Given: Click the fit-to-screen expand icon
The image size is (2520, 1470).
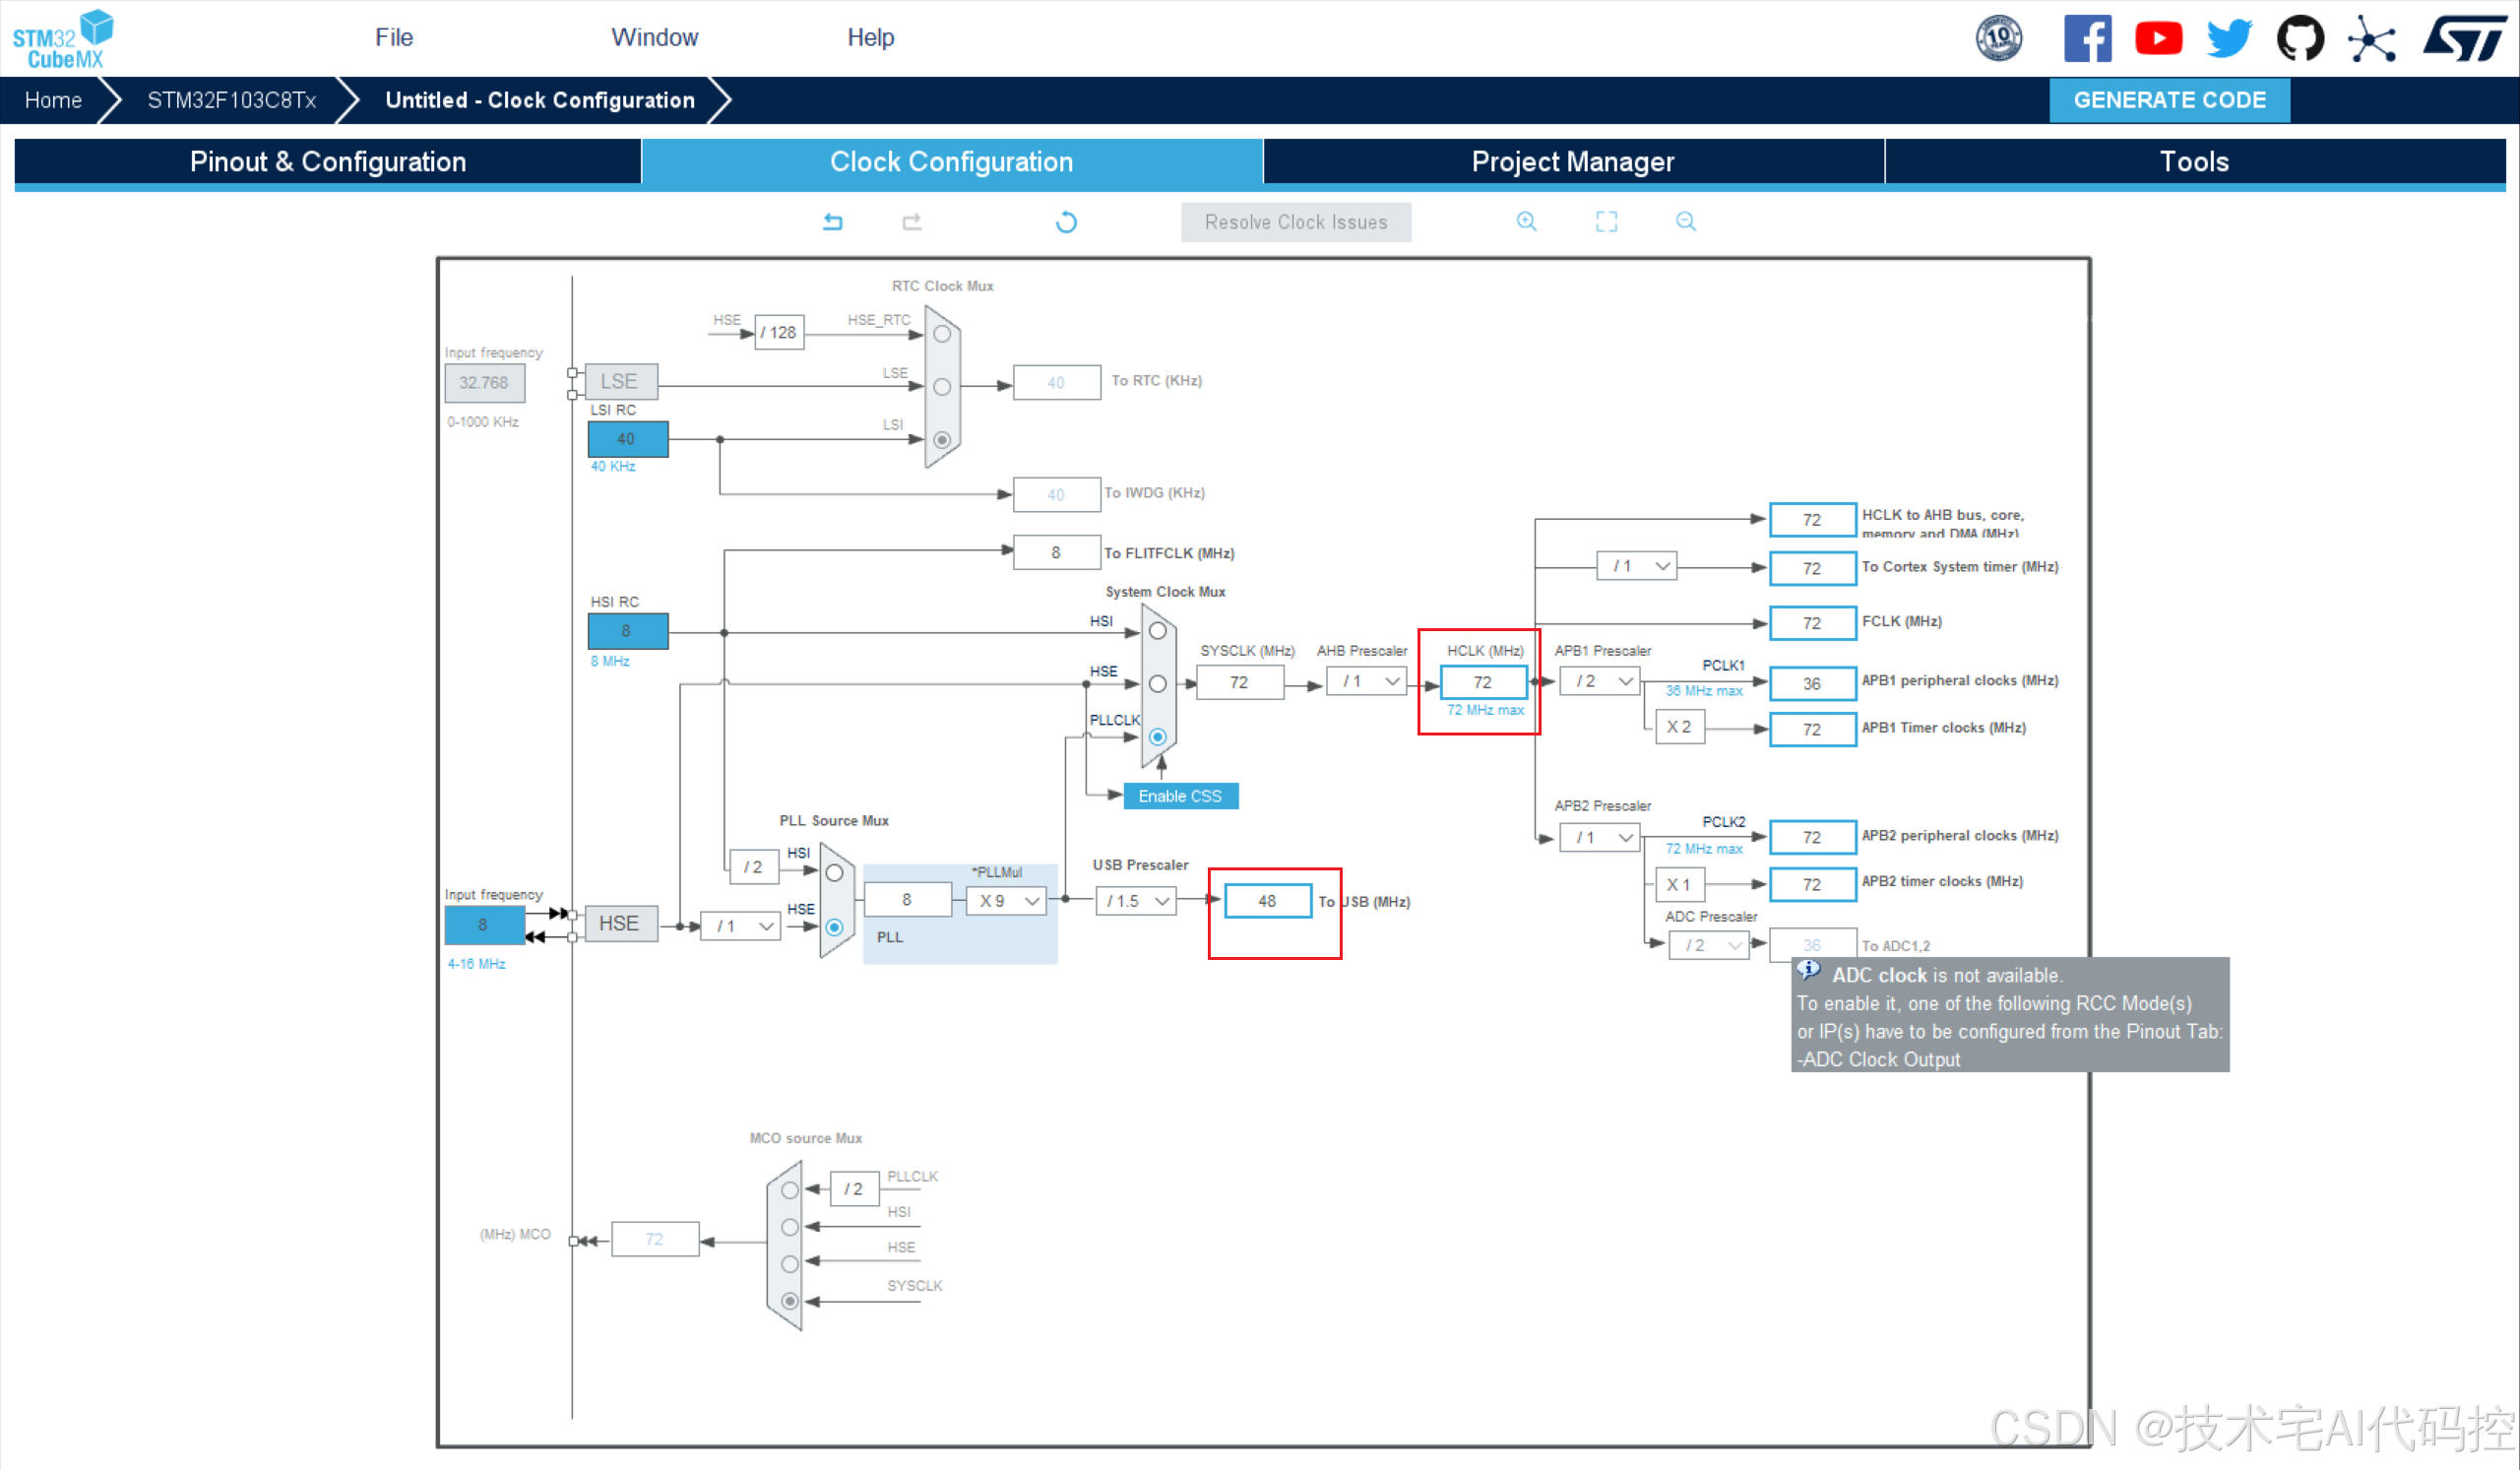Looking at the screenshot, I should [x=1606, y=223].
